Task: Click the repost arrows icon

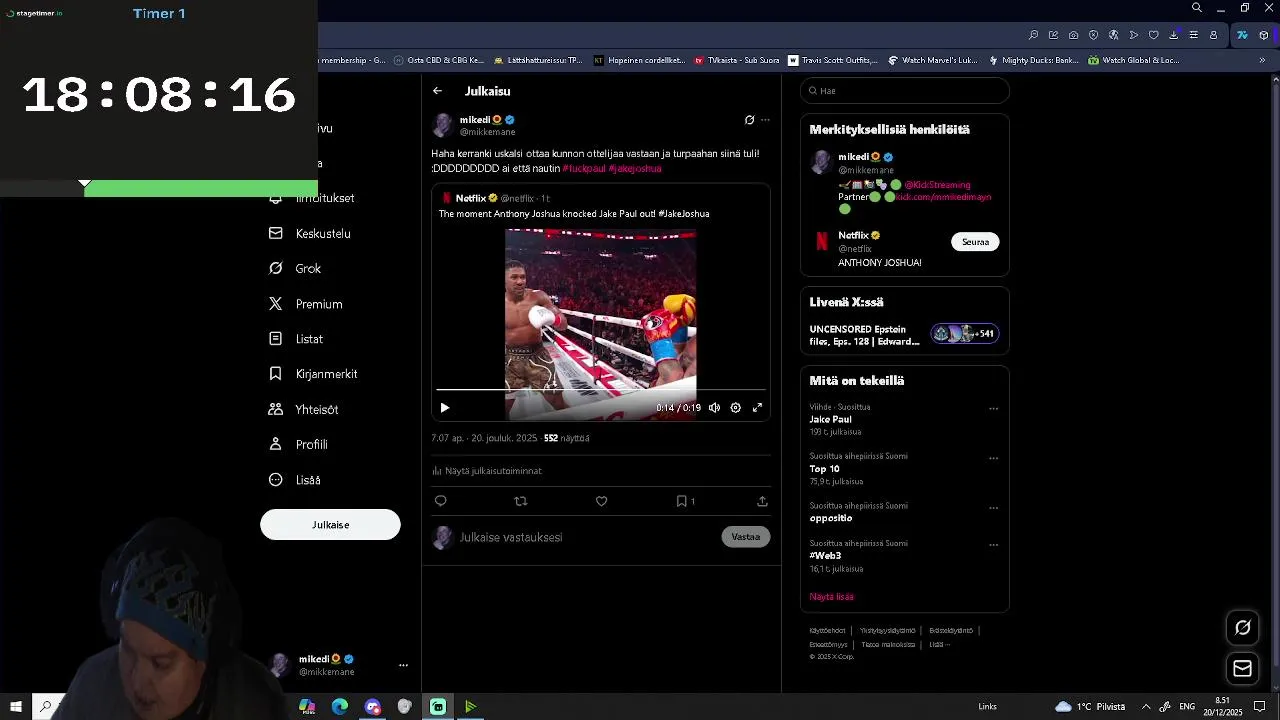Action: [520, 501]
